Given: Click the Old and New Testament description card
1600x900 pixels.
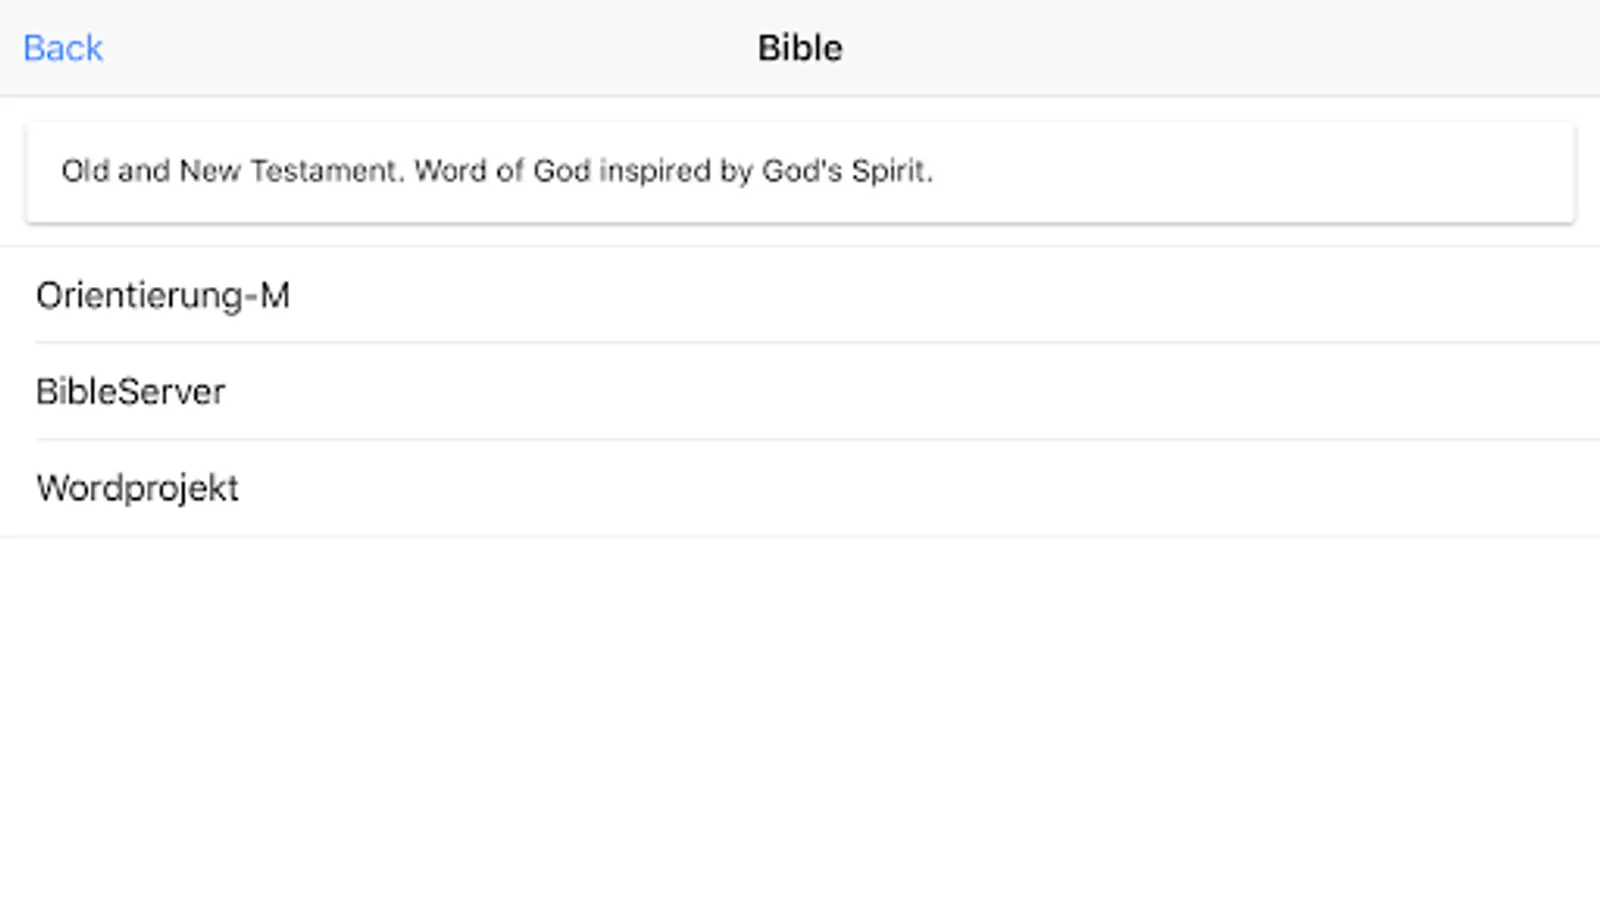Looking at the screenshot, I should (800, 172).
